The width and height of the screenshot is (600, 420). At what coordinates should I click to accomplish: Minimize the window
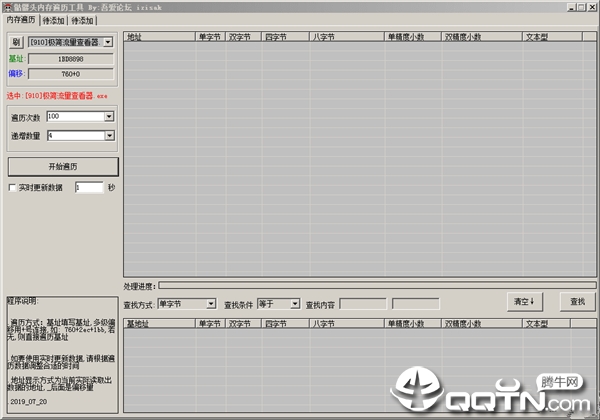click(571, 7)
